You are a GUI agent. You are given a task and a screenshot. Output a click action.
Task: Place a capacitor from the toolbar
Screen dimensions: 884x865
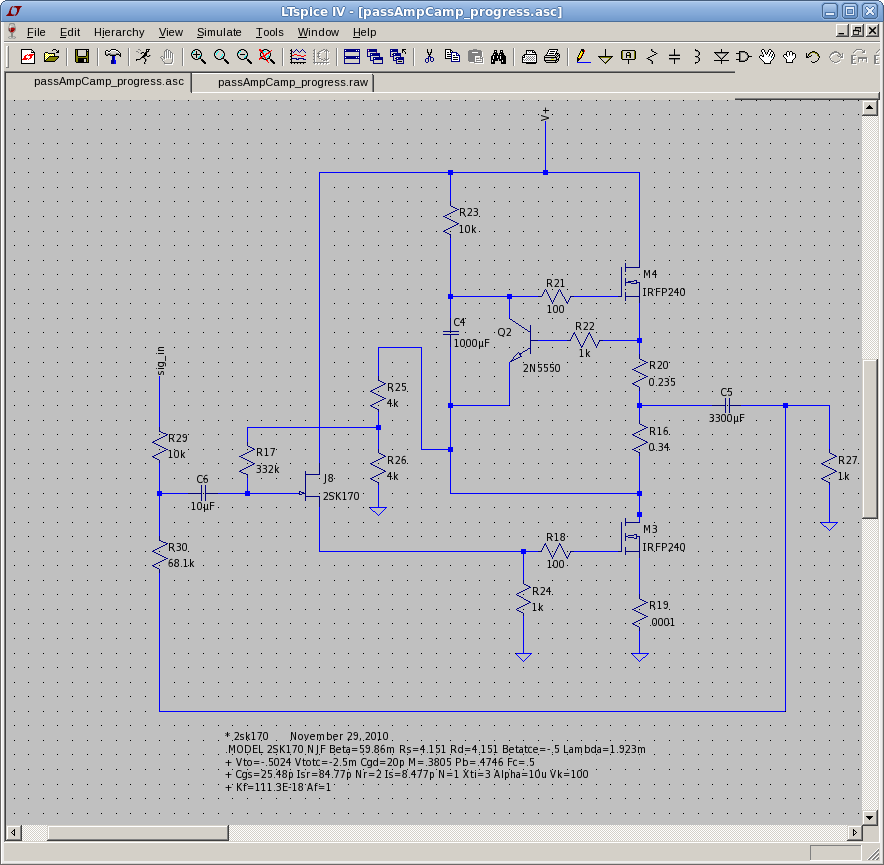[x=674, y=56]
